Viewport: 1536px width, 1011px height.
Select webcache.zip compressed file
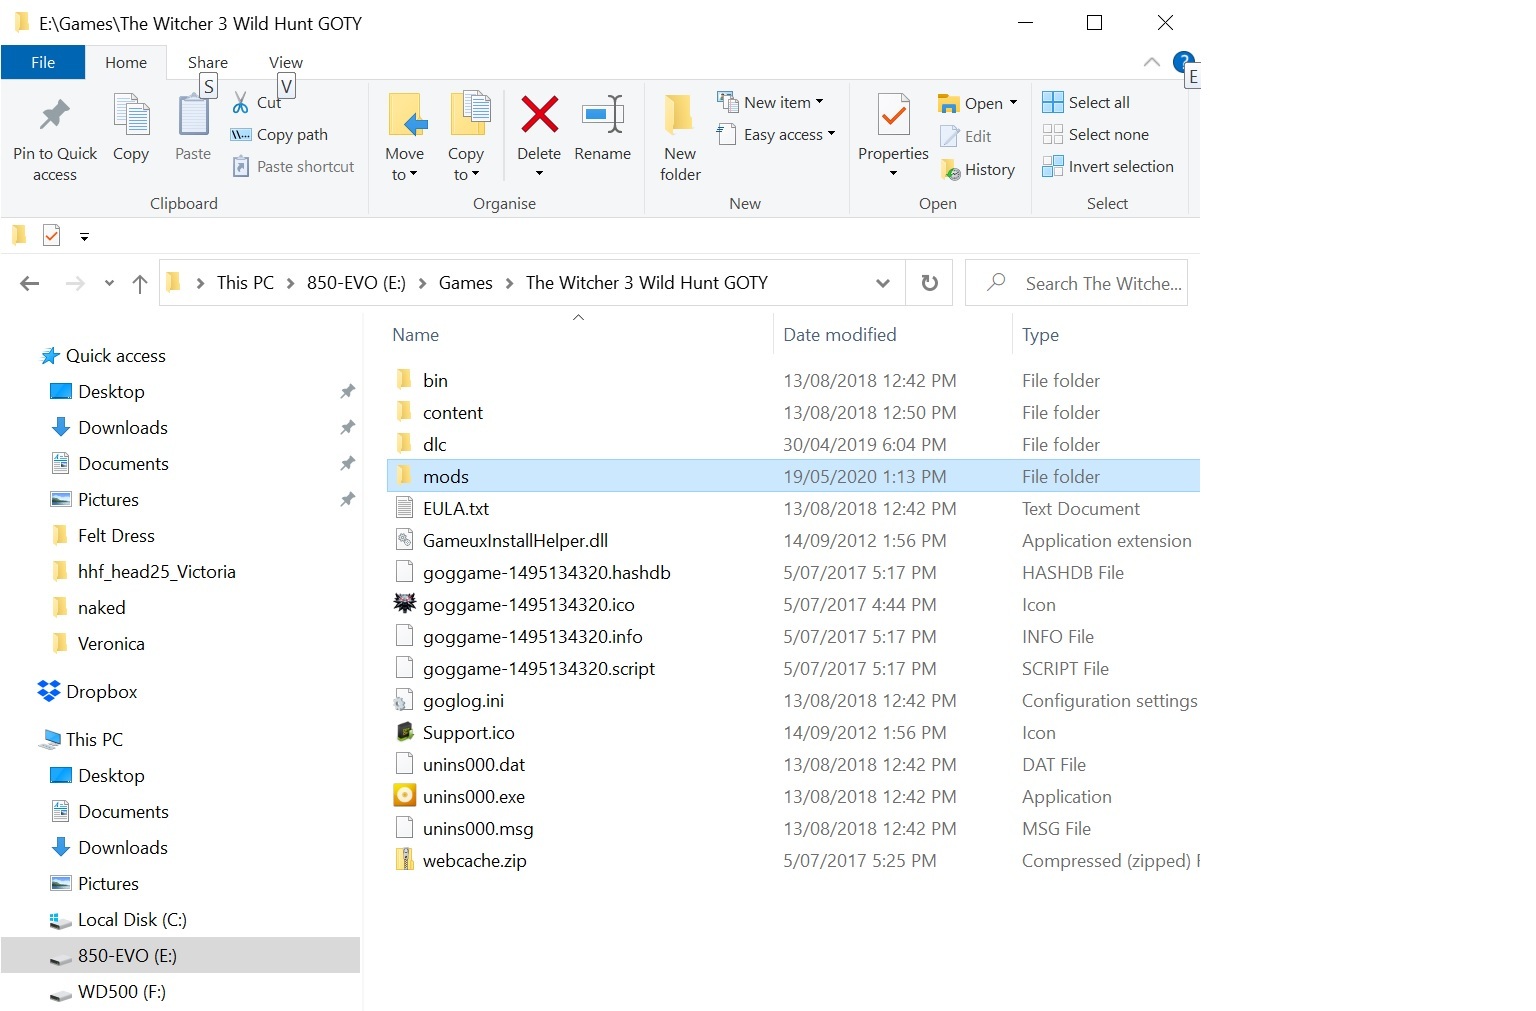(x=474, y=860)
